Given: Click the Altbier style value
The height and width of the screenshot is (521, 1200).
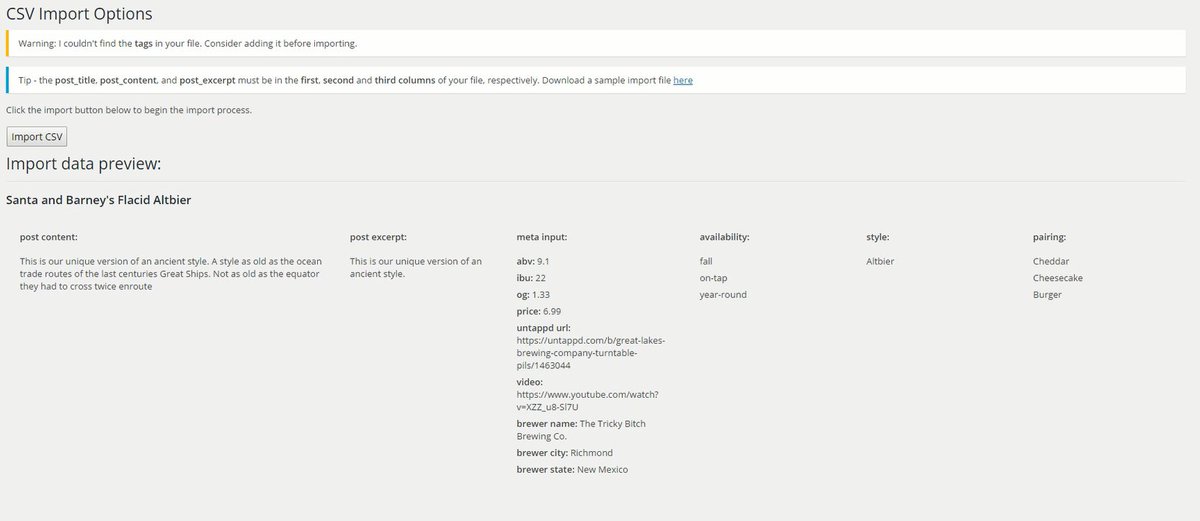Looking at the screenshot, I should (880, 261).
